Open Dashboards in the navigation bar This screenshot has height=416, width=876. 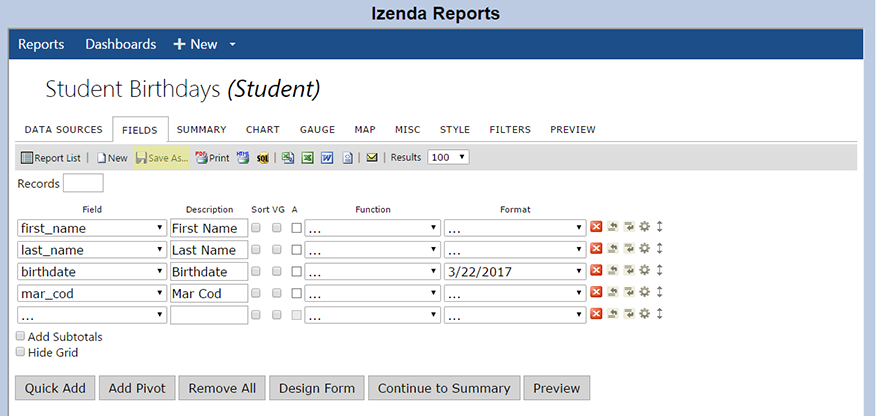tap(121, 44)
